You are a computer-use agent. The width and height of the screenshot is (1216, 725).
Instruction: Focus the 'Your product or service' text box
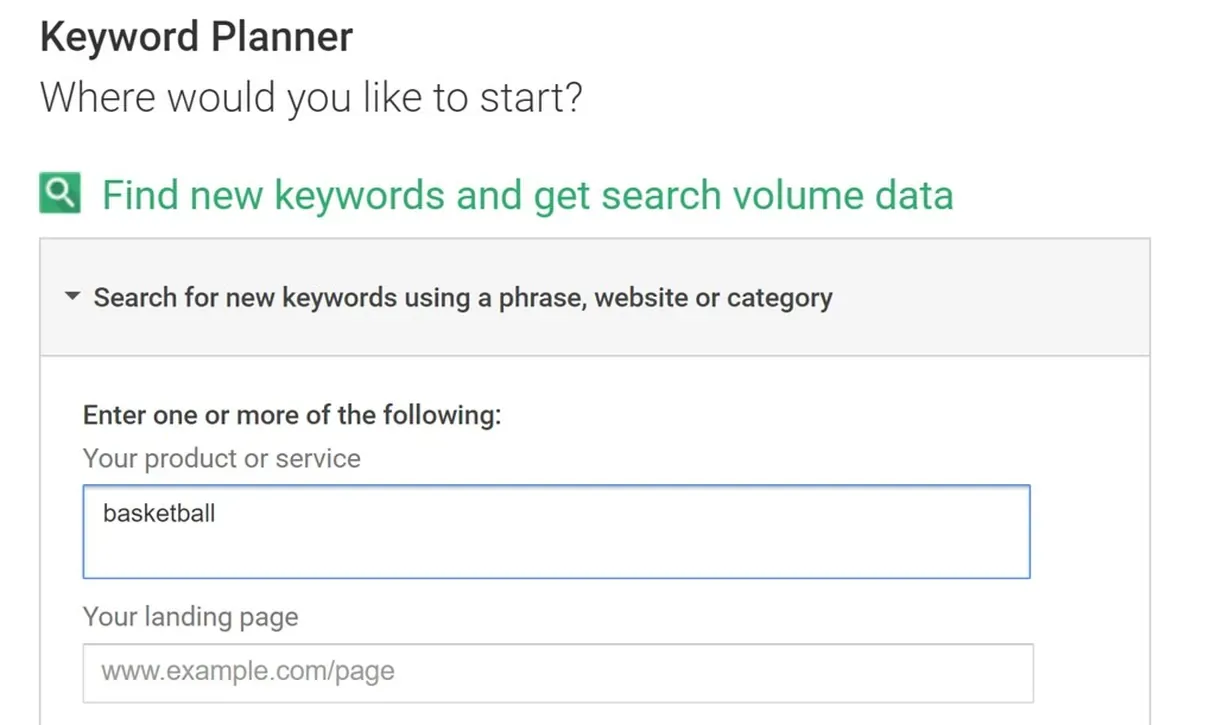point(556,531)
